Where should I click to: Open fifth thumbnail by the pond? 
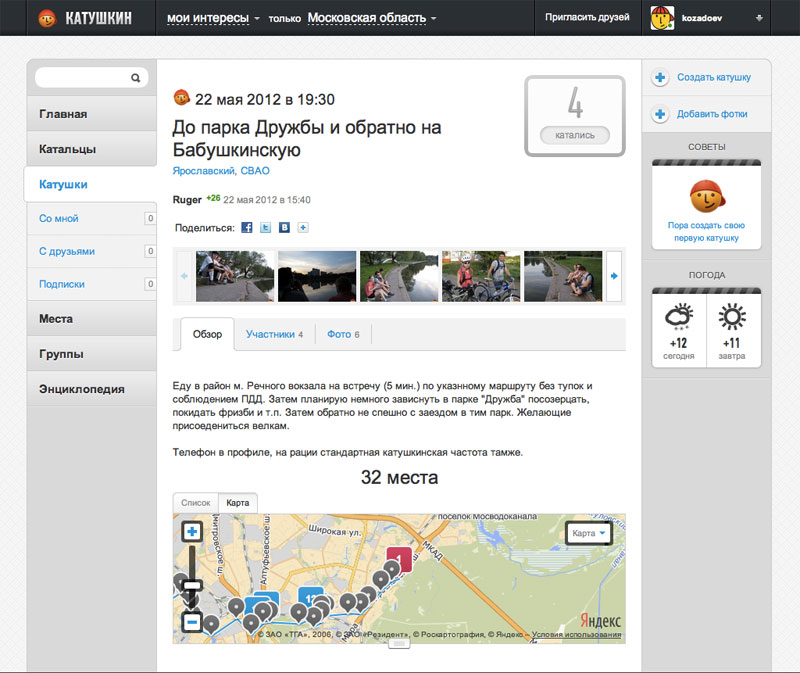click(563, 276)
